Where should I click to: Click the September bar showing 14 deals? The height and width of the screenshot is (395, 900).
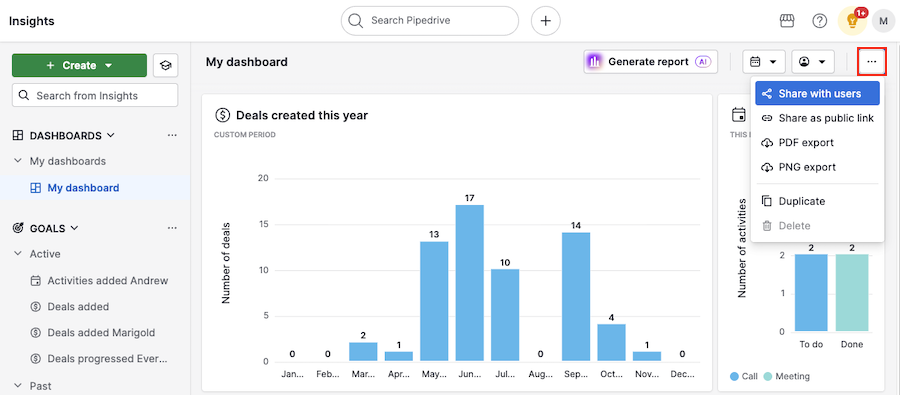coord(576,297)
